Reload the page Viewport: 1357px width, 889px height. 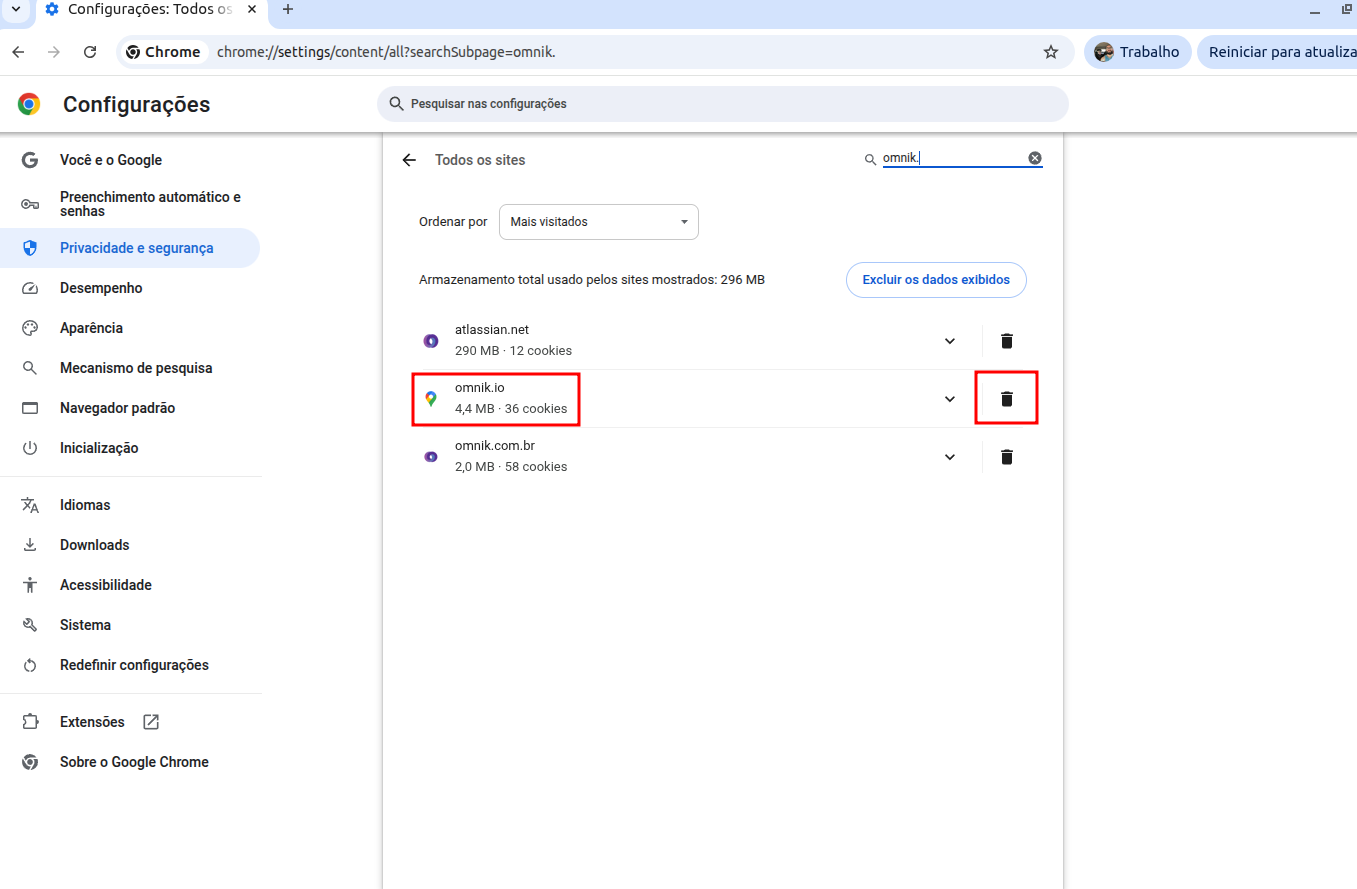click(90, 52)
